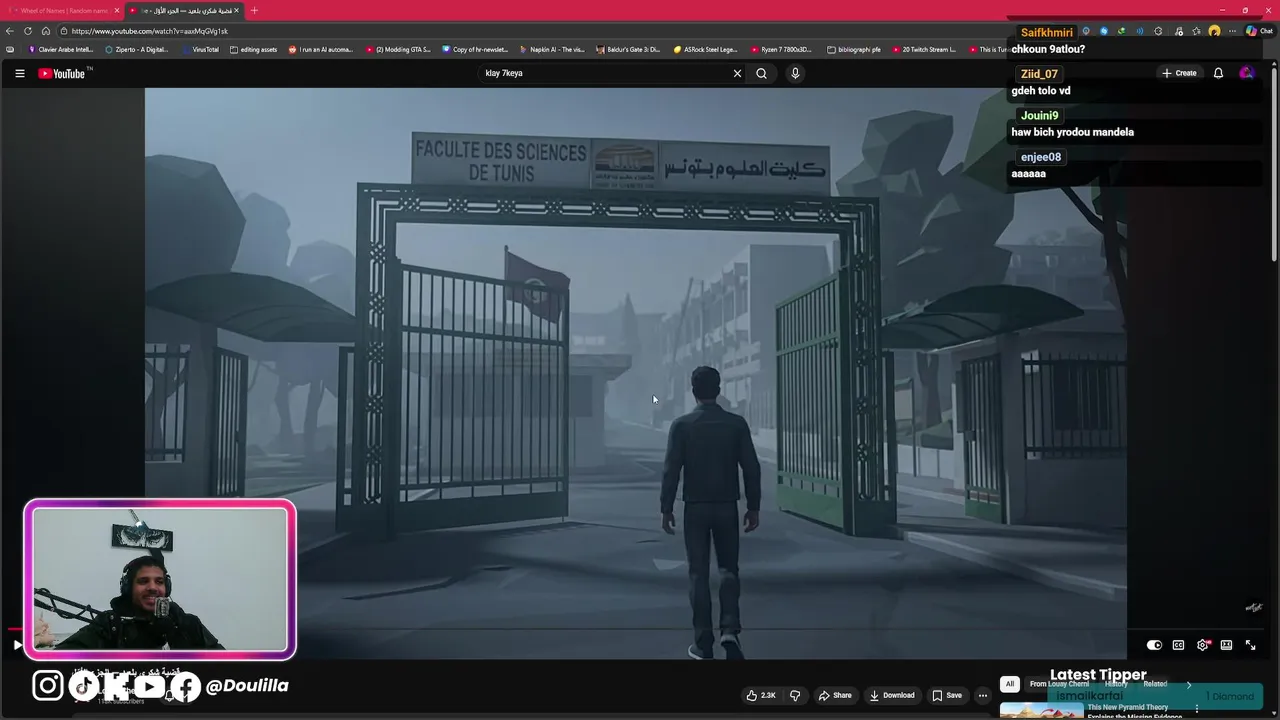The height and width of the screenshot is (720, 1280).
Task: Open '20 Twitch Stream I...' bookmark
Action: 925,49
